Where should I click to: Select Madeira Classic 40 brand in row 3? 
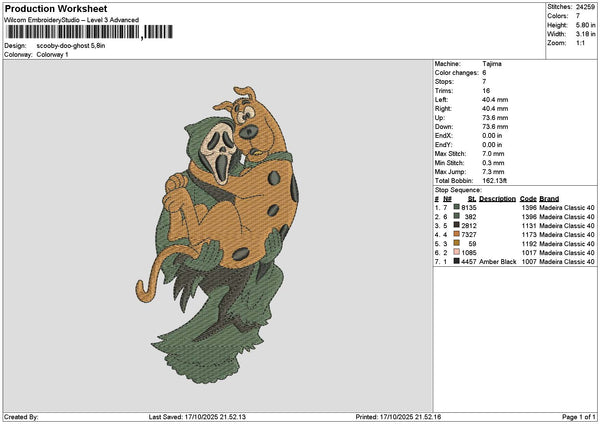pos(567,226)
